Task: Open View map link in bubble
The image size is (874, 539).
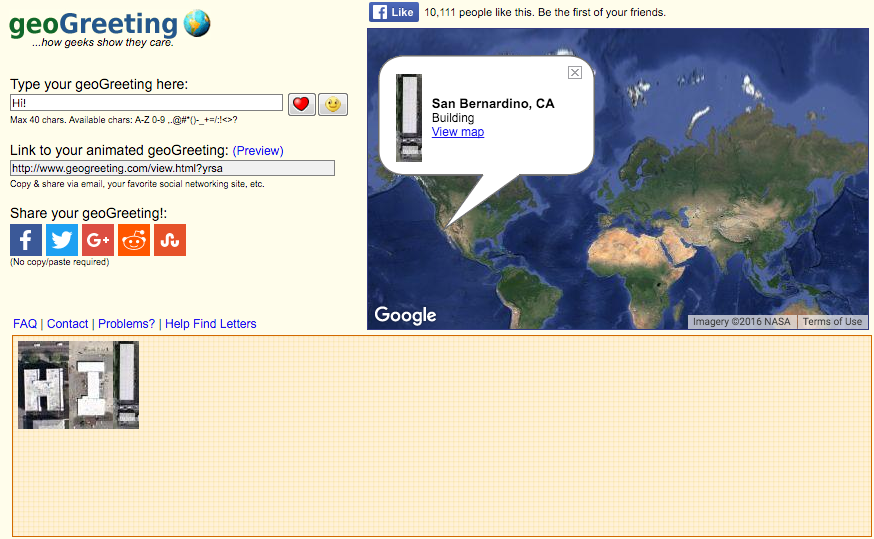Action: coord(458,132)
